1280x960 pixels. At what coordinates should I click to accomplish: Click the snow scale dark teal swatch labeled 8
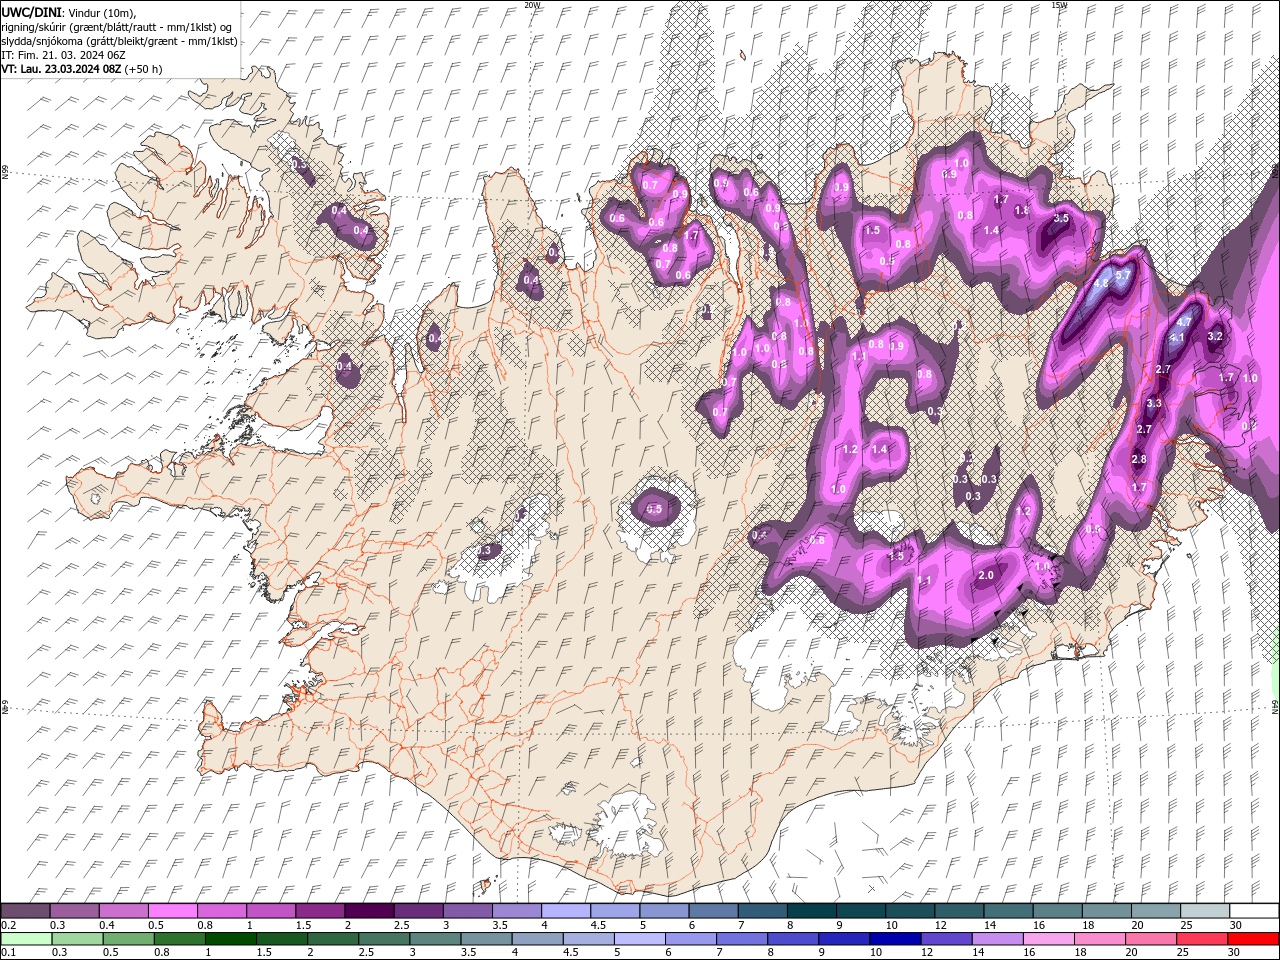pyautogui.click(x=812, y=911)
